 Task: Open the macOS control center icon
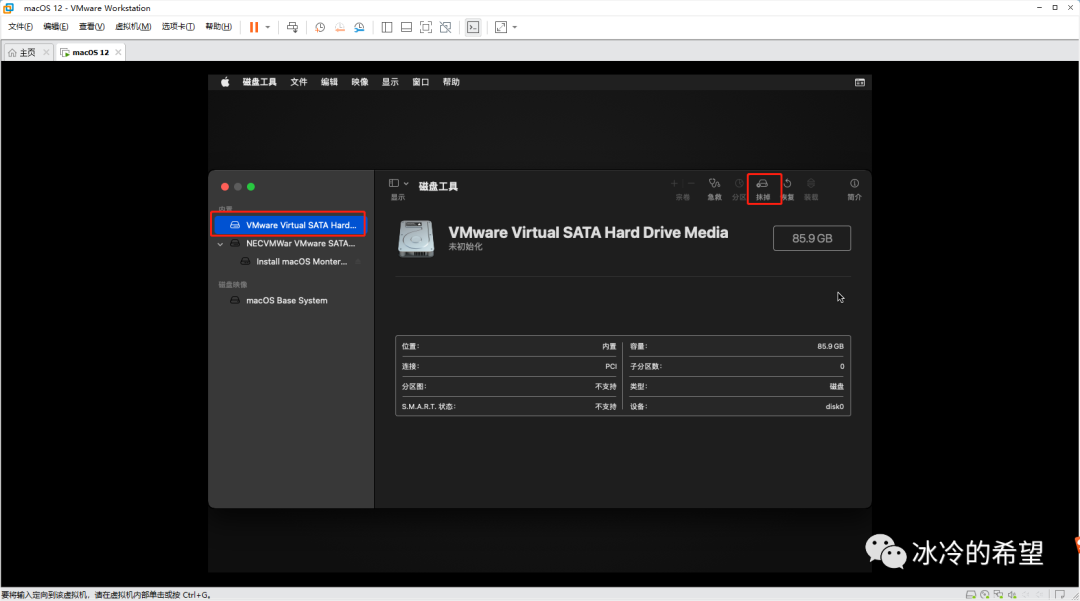click(860, 83)
